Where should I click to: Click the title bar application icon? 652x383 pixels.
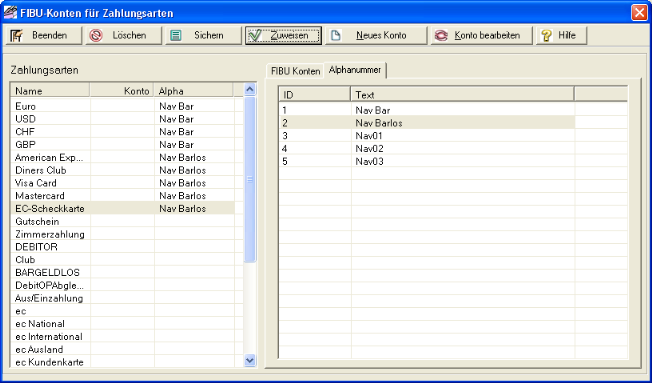10,13
